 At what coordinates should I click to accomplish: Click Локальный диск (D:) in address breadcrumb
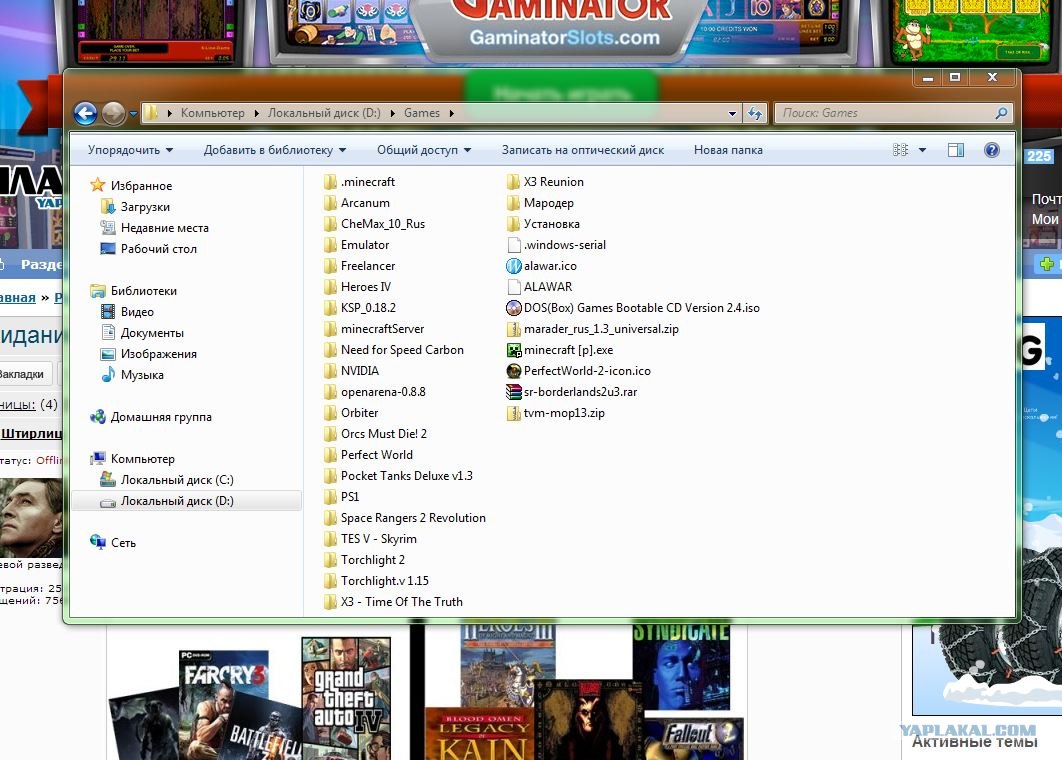[x=328, y=113]
